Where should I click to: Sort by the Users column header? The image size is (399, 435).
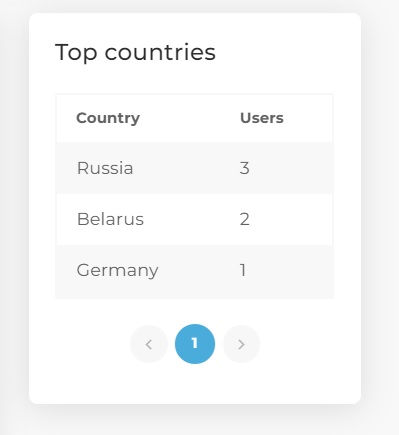(262, 118)
